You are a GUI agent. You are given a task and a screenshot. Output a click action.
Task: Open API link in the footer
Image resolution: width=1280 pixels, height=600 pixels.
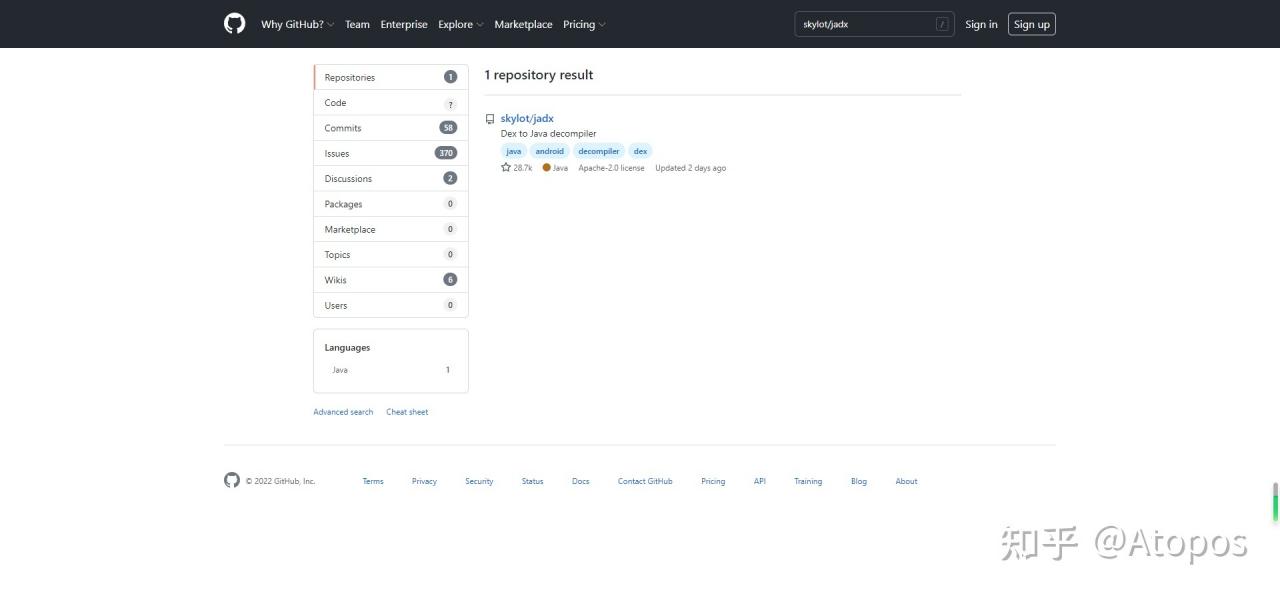(760, 481)
